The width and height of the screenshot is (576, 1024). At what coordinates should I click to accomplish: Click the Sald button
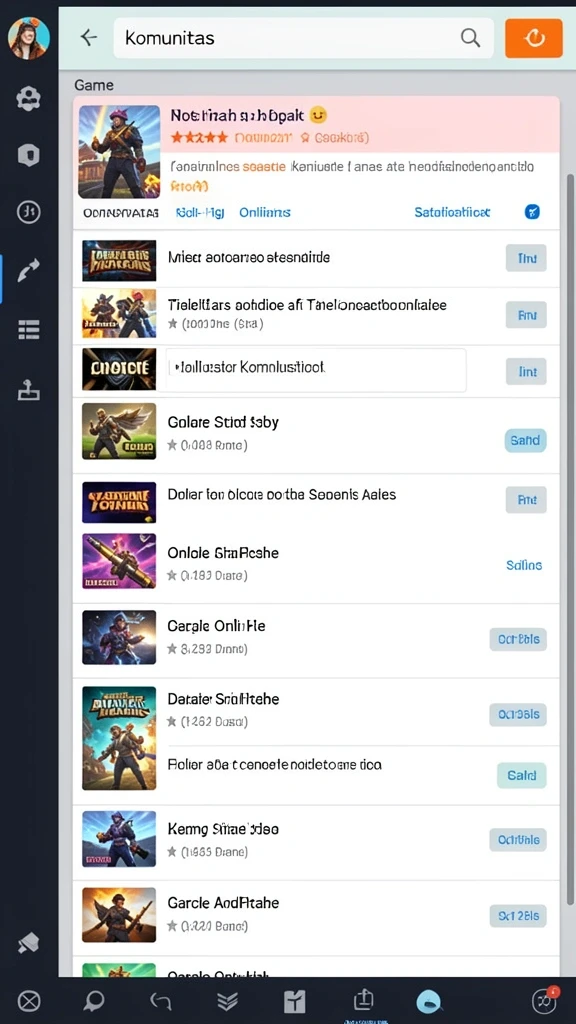[522, 775]
